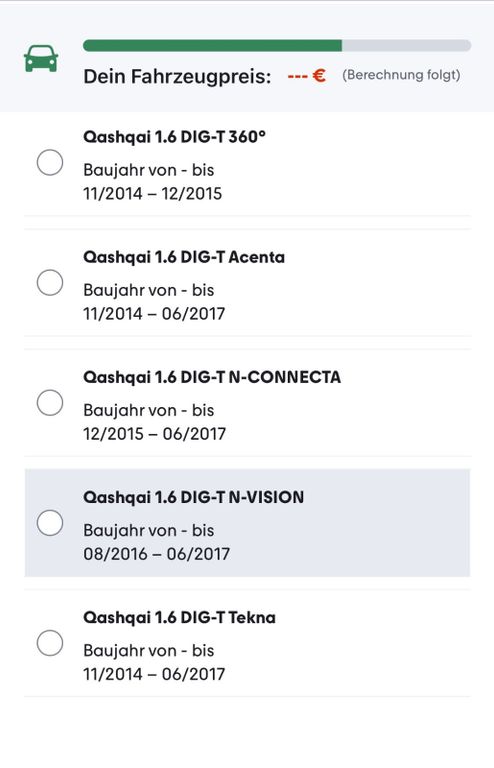Click the "Qashqai 1.6 DIG-T N-VISION" title
Screen dimensions: 494x768
[193, 497]
